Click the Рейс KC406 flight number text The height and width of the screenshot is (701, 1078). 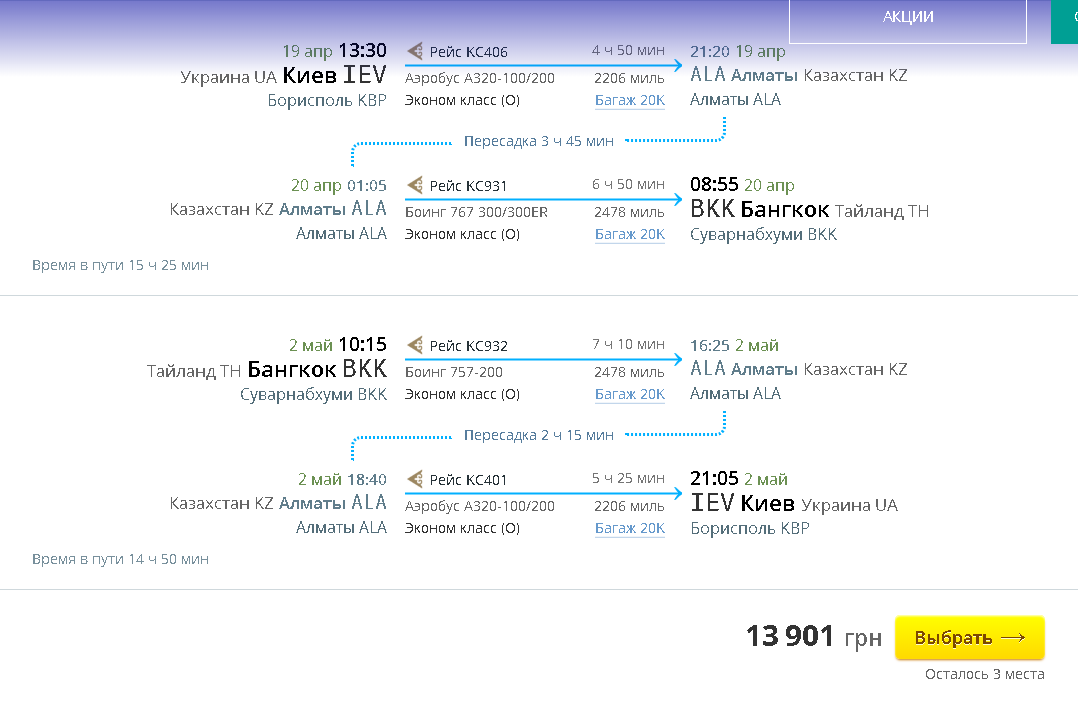[469, 52]
